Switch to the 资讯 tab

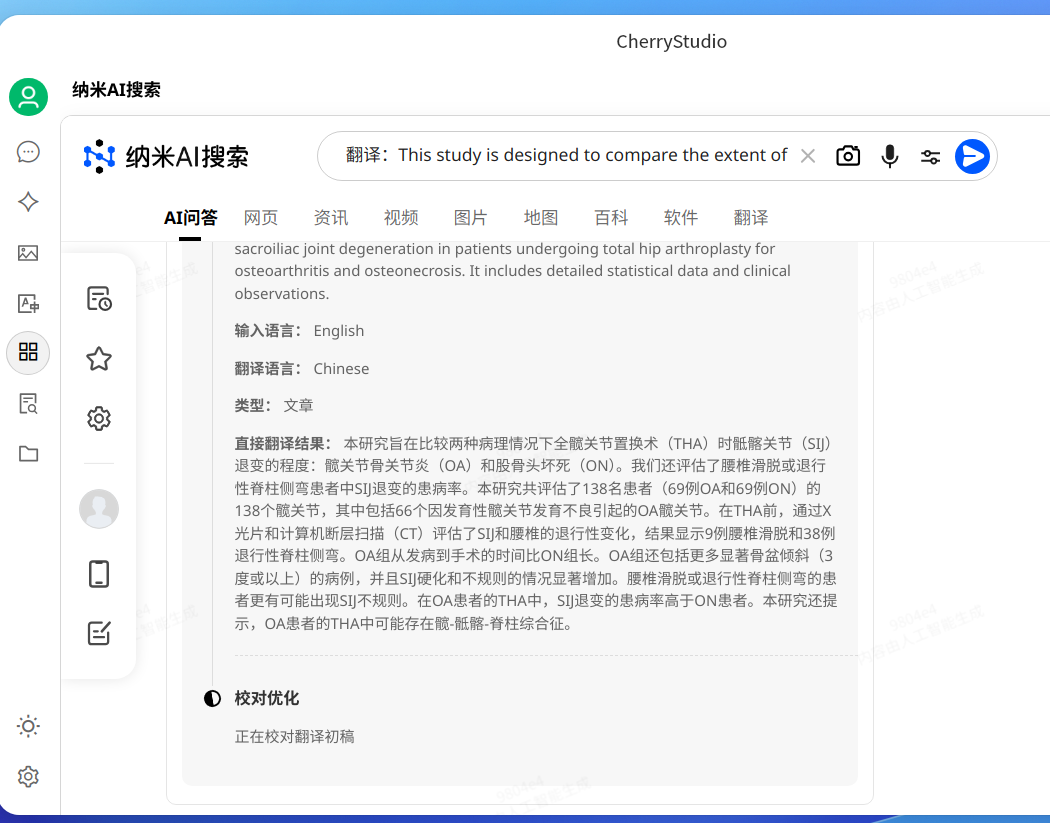[331, 218]
